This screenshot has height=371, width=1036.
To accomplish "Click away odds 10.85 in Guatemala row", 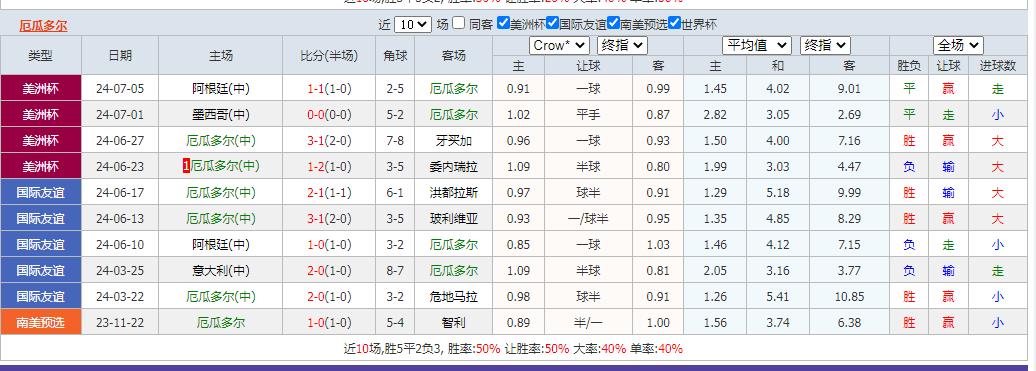I will [849, 296].
